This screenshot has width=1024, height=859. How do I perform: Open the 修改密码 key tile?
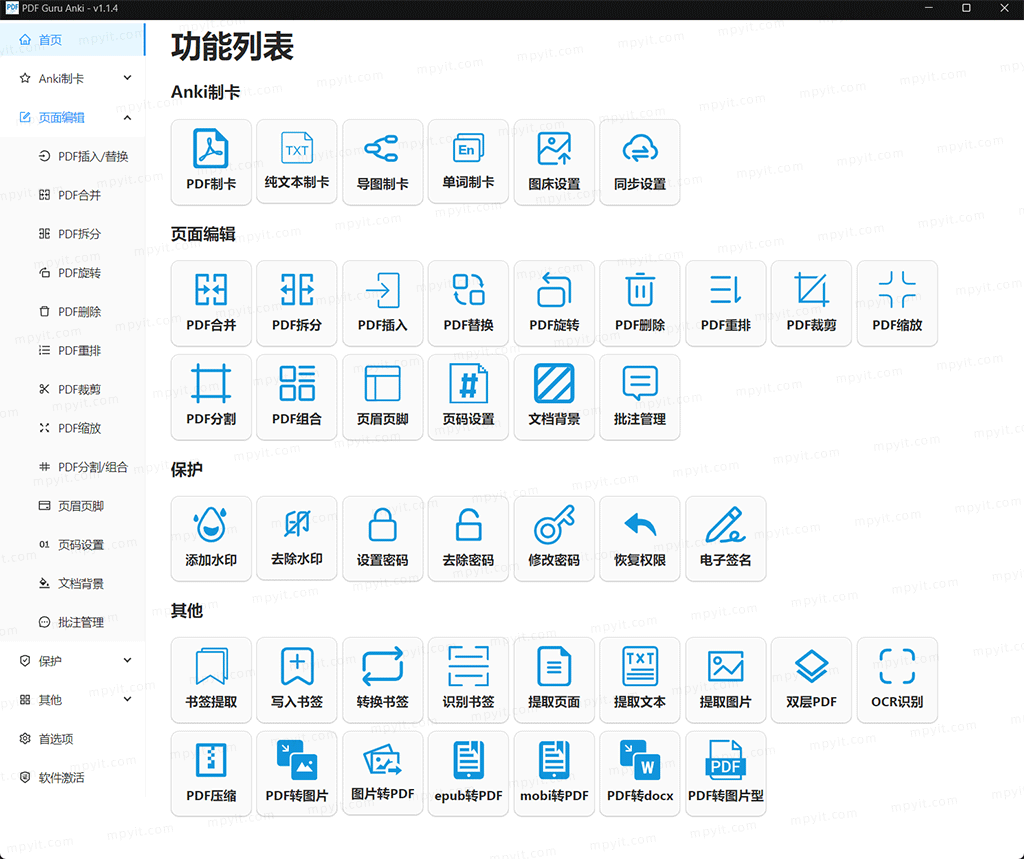554,538
